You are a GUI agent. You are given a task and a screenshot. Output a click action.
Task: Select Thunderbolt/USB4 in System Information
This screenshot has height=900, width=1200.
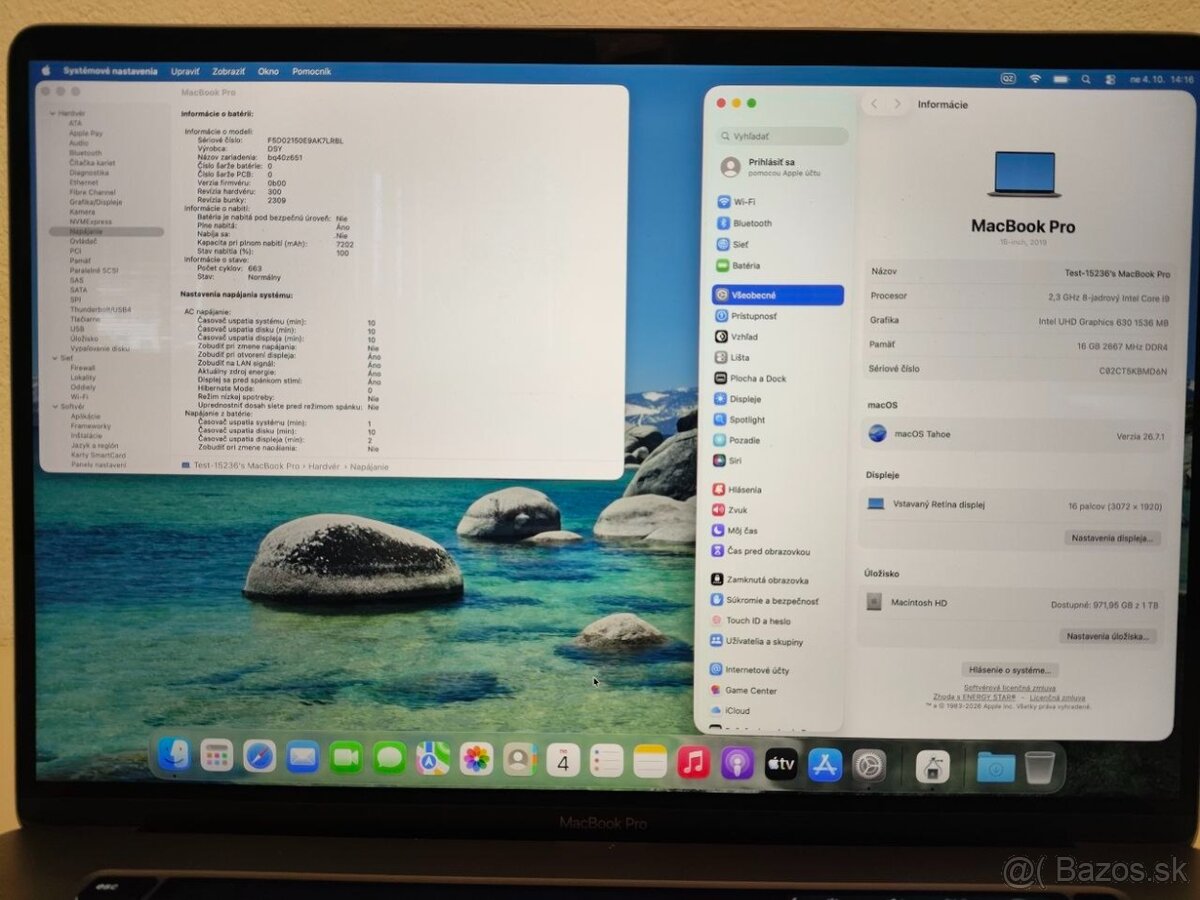tap(100, 309)
